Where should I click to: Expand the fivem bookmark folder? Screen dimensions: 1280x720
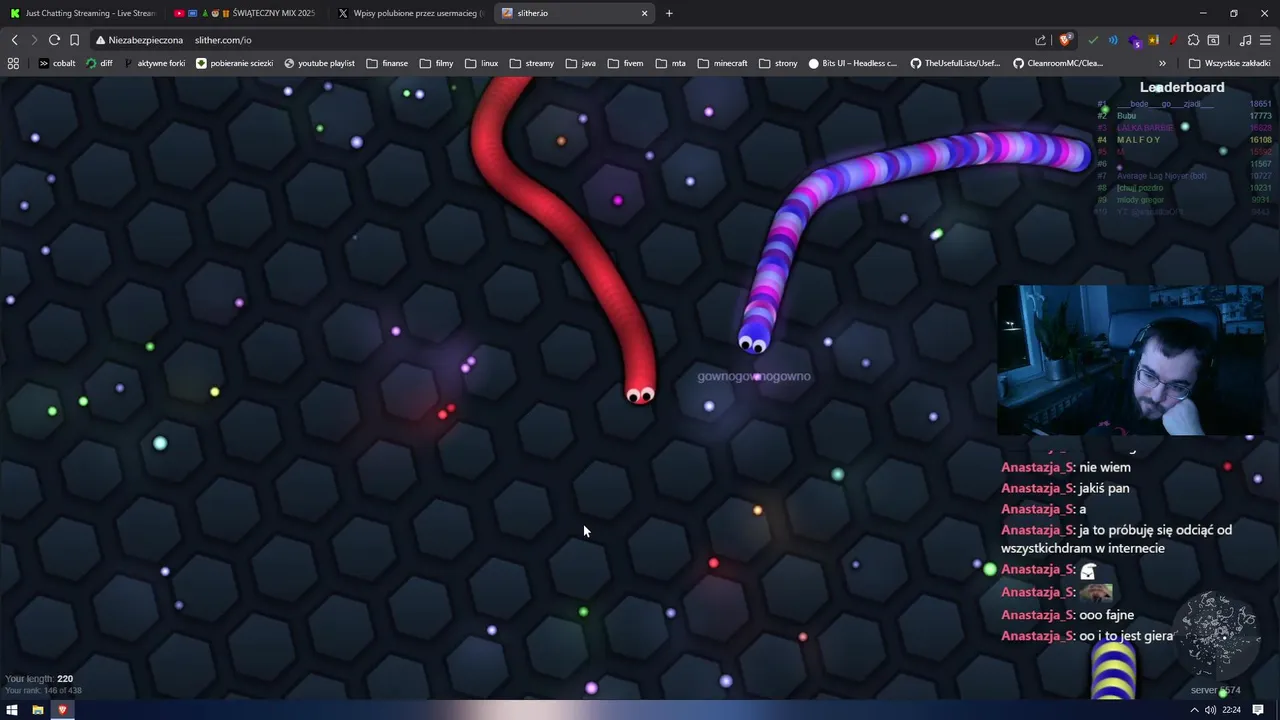click(x=625, y=63)
